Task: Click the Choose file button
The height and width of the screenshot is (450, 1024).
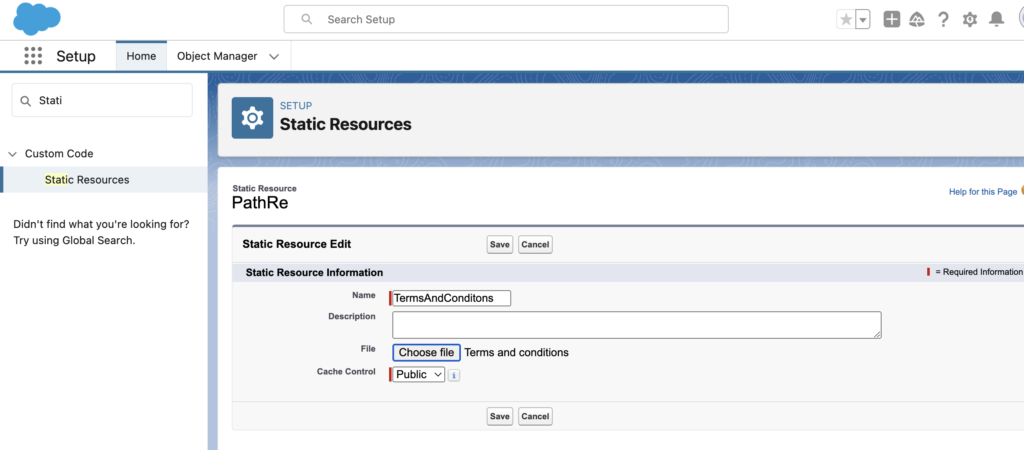Action: coord(426,352)
